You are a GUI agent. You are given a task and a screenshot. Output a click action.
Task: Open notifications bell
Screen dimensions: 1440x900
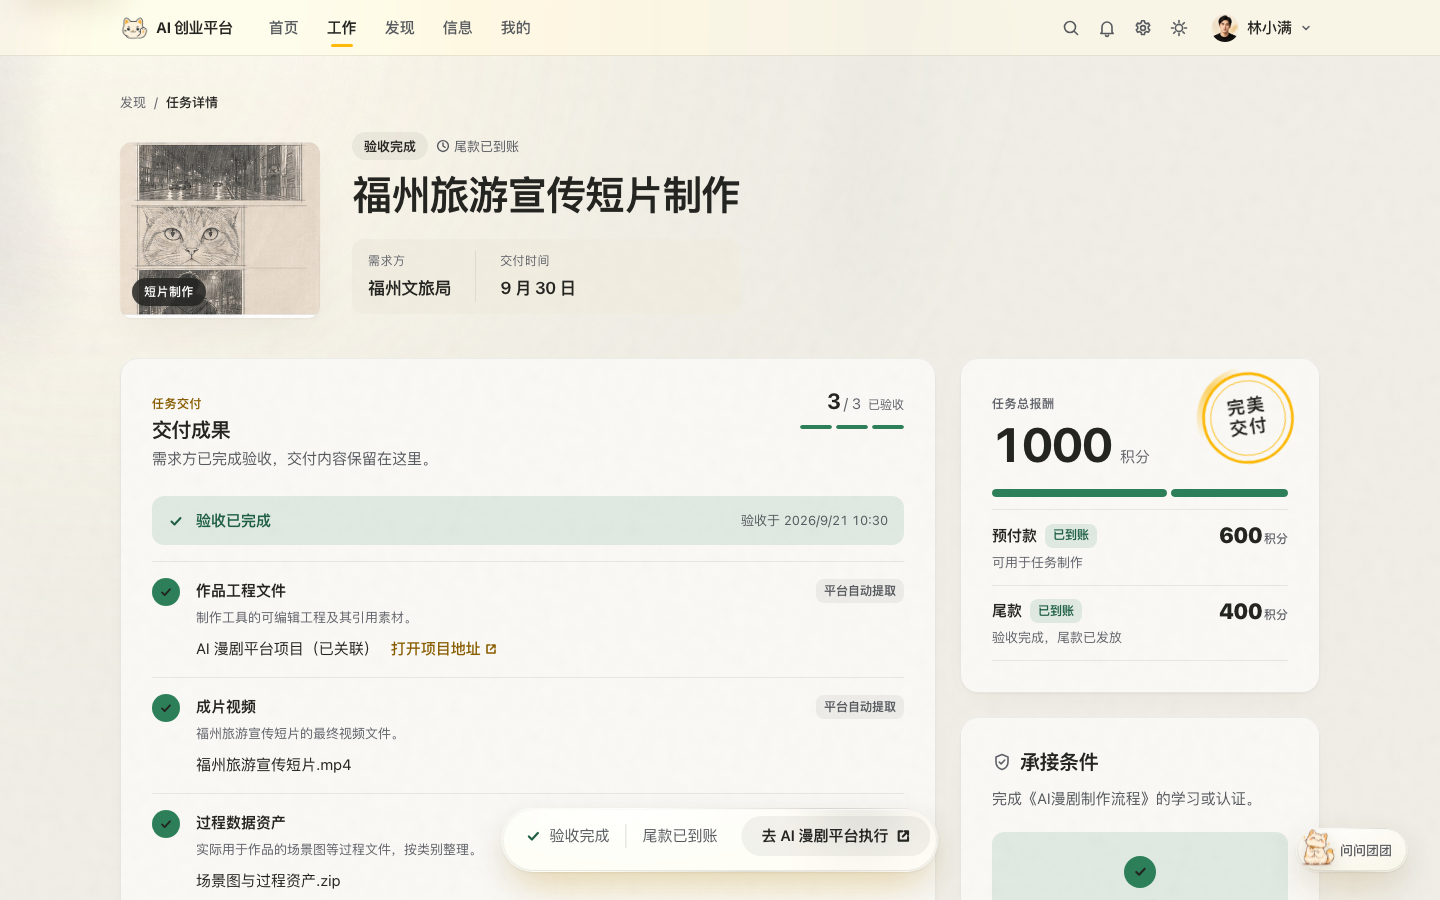pyautogui.click(x=1107, y=28)
